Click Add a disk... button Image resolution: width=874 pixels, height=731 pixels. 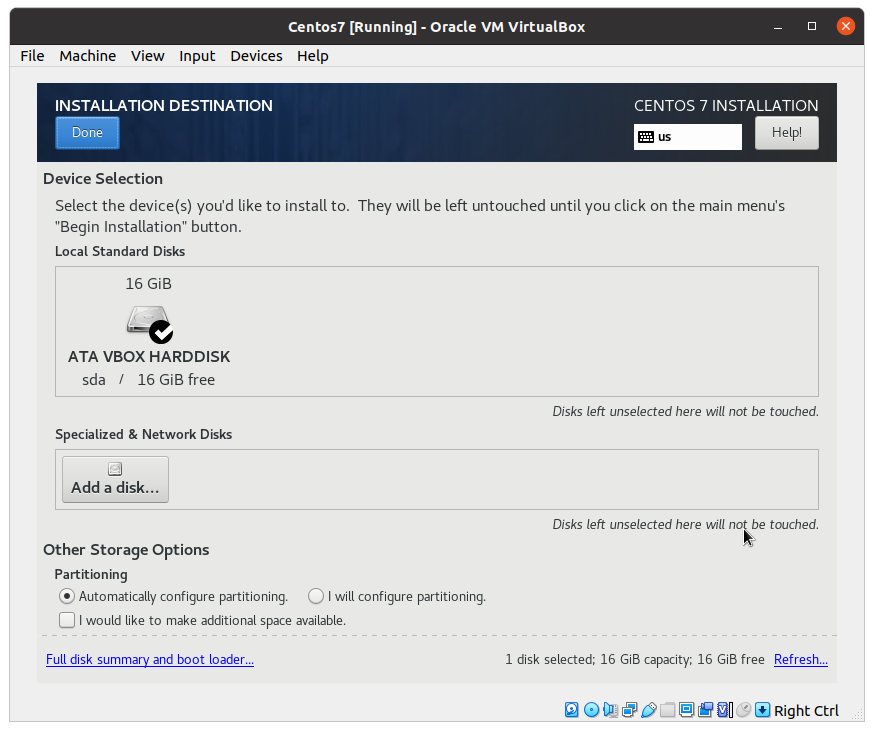pyautogui.click(x=115, y=480)
